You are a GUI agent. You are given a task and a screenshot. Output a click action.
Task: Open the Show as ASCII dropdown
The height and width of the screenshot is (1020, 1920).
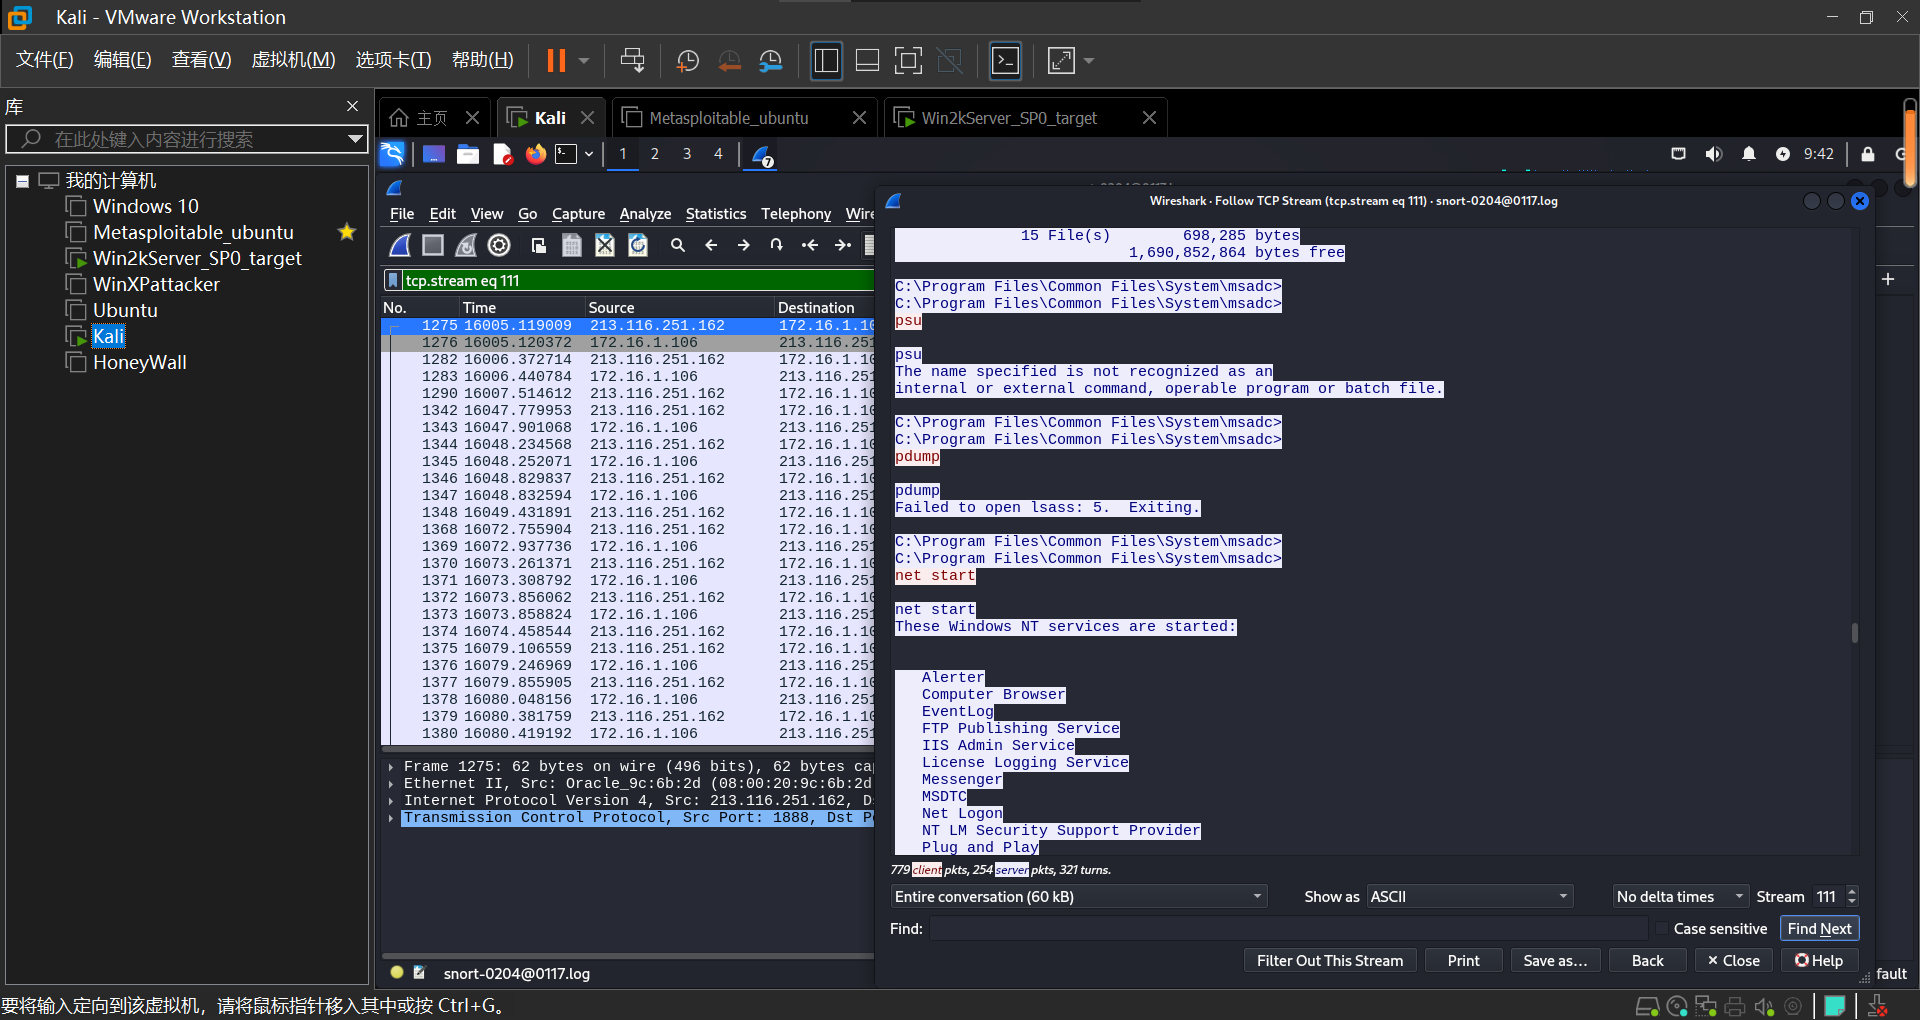(x=1468, y=897)
